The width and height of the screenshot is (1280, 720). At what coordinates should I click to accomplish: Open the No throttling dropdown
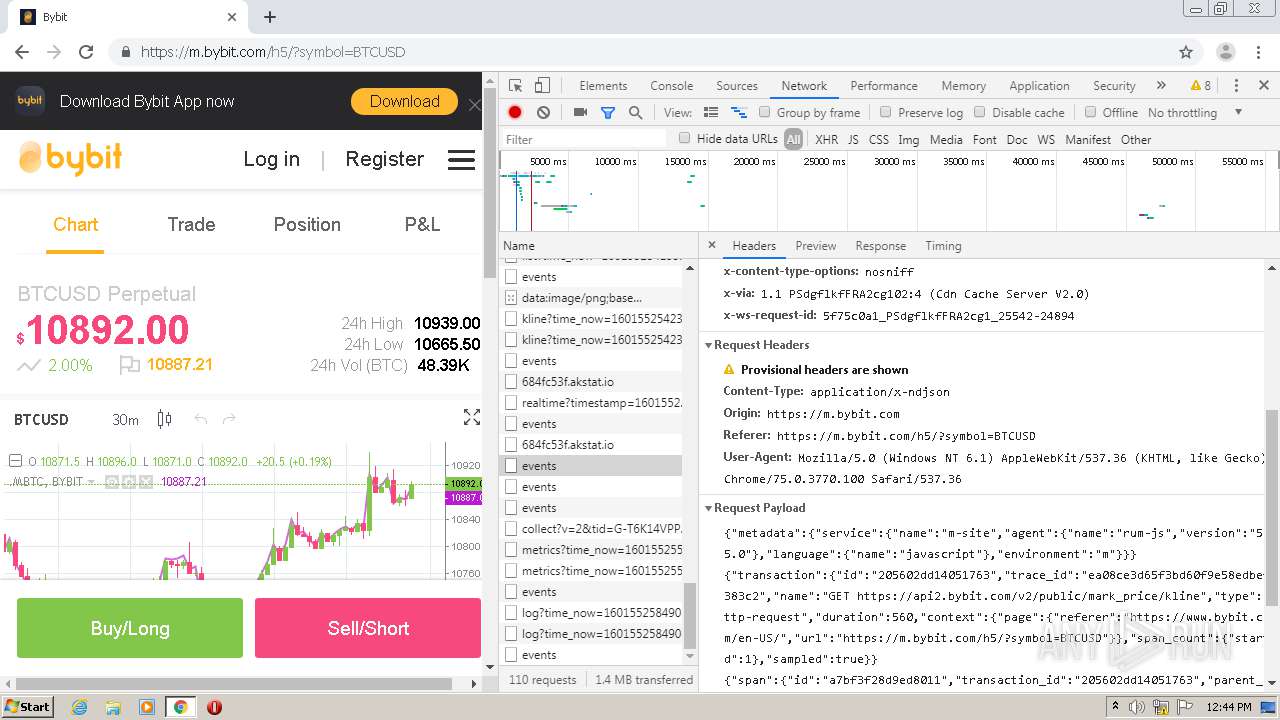pos(1195,113)
